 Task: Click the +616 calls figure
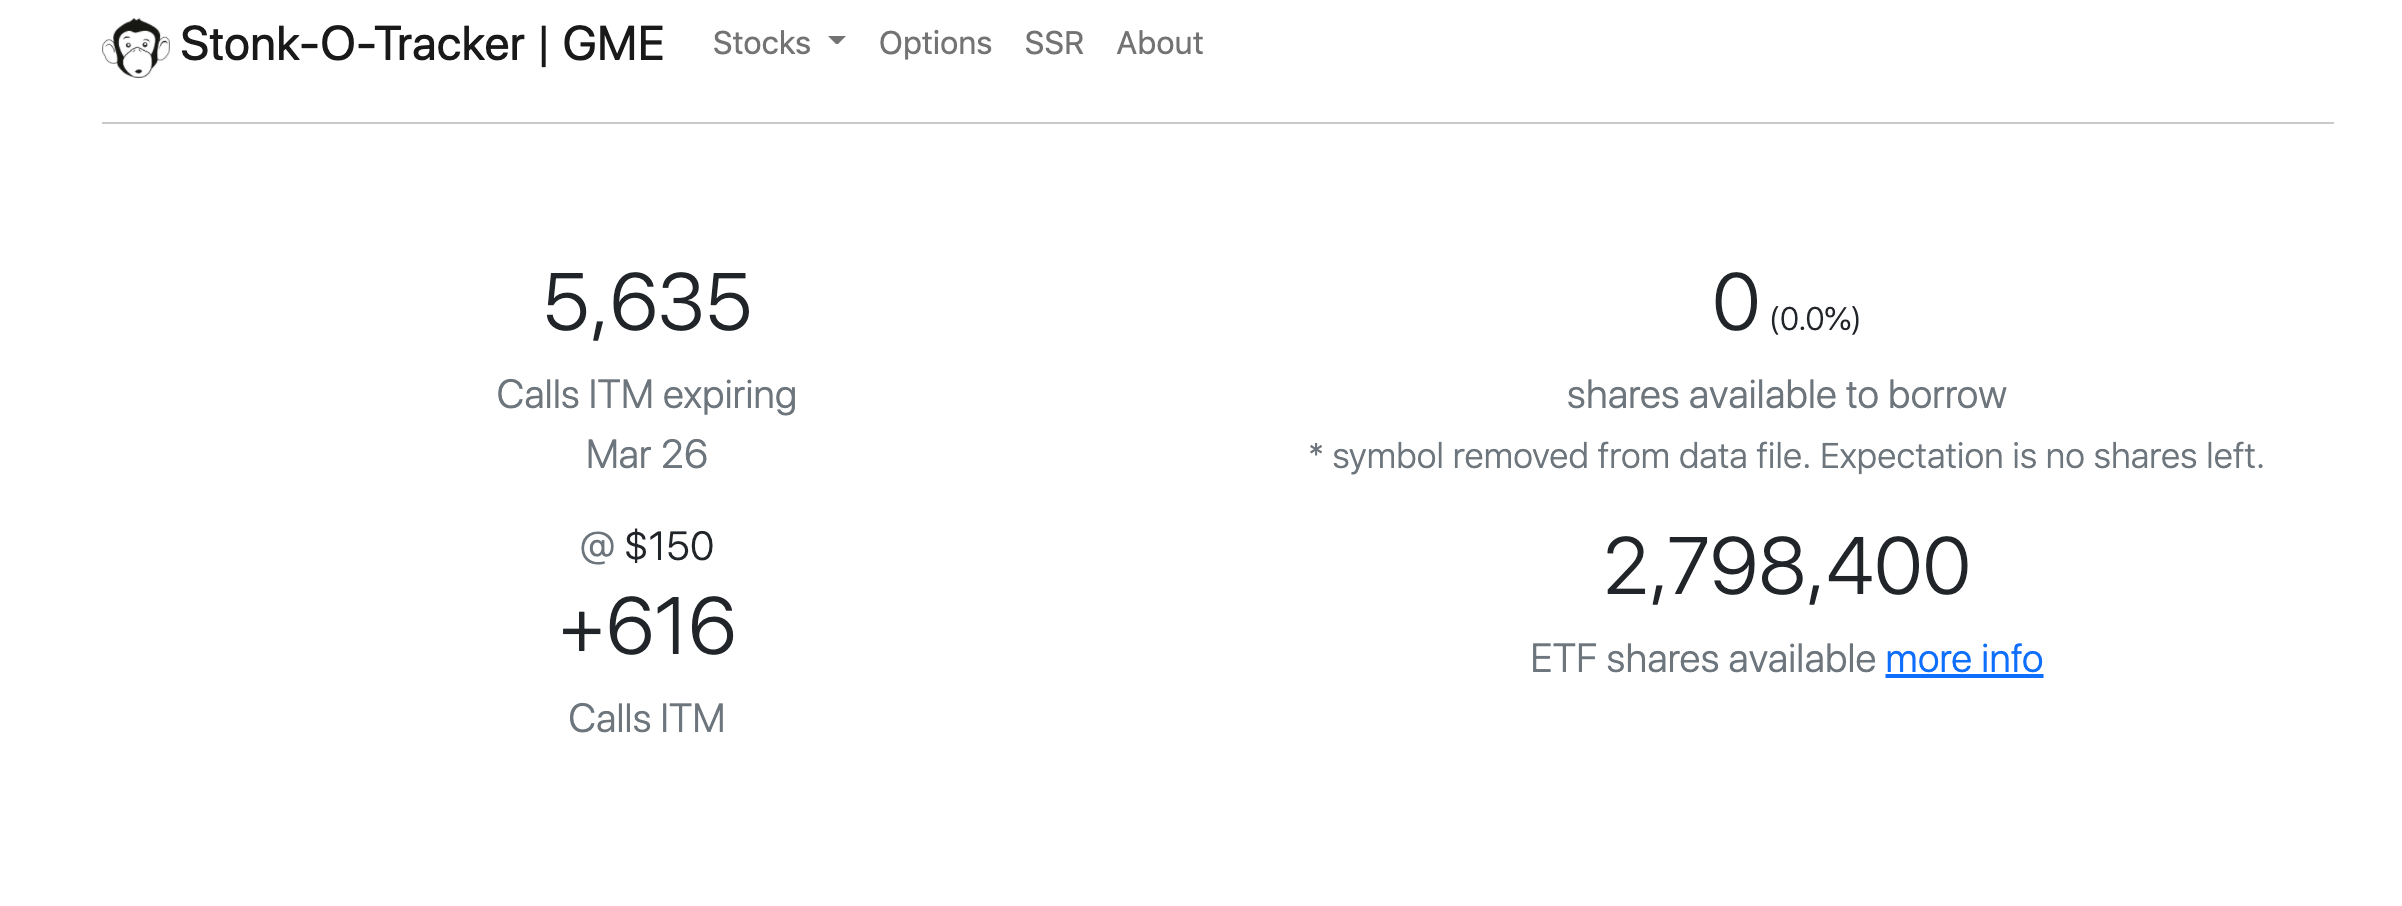tap(647, 627)
